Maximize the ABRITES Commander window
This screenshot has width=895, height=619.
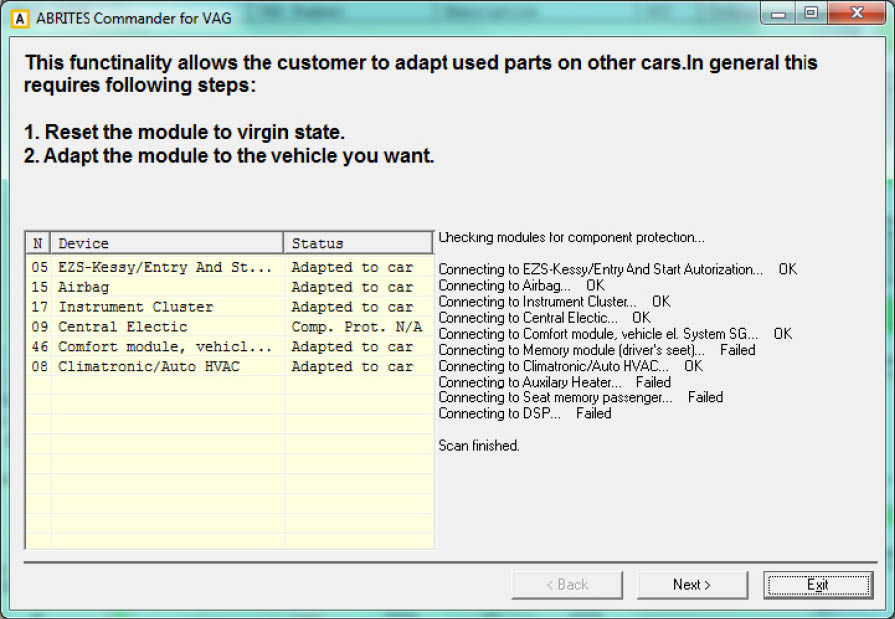pyautogui.click(x=811, y=13)
